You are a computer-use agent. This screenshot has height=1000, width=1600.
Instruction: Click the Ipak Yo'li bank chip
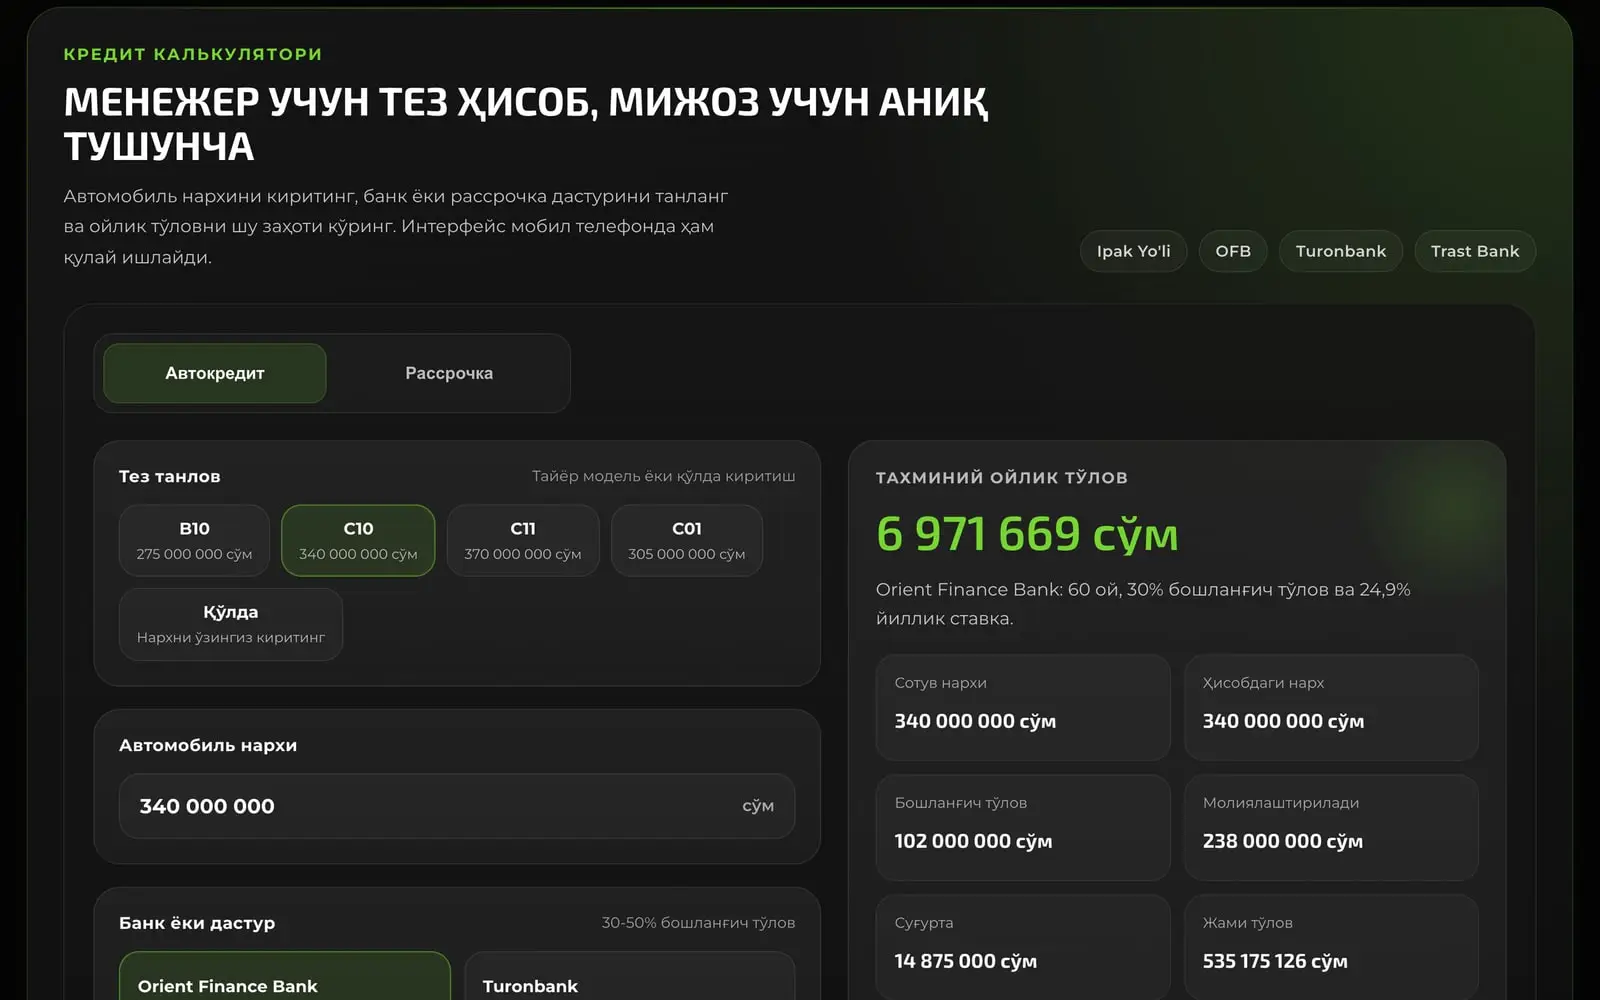(1133, 251)
